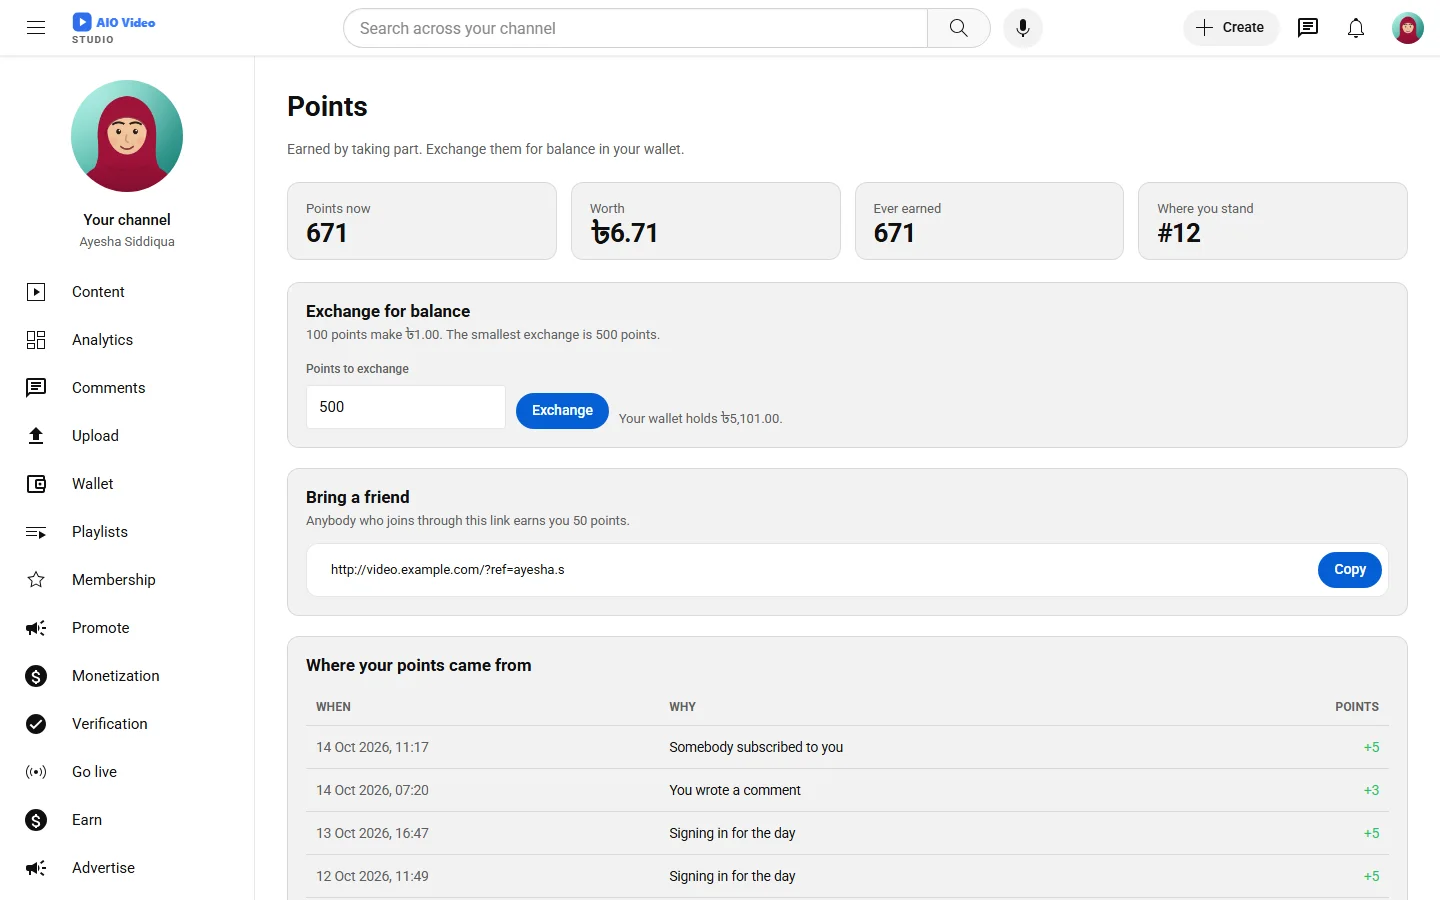The image size is (1440, 900).
Task: Click '14 Oct 2026, 11:17' cell
Action: click(372, 747)
